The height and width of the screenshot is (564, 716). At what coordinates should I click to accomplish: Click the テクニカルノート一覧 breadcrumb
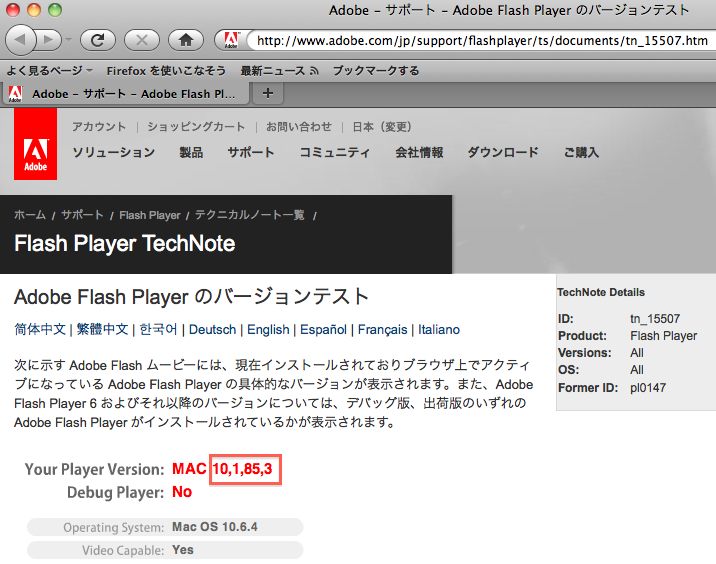(250, 215)
